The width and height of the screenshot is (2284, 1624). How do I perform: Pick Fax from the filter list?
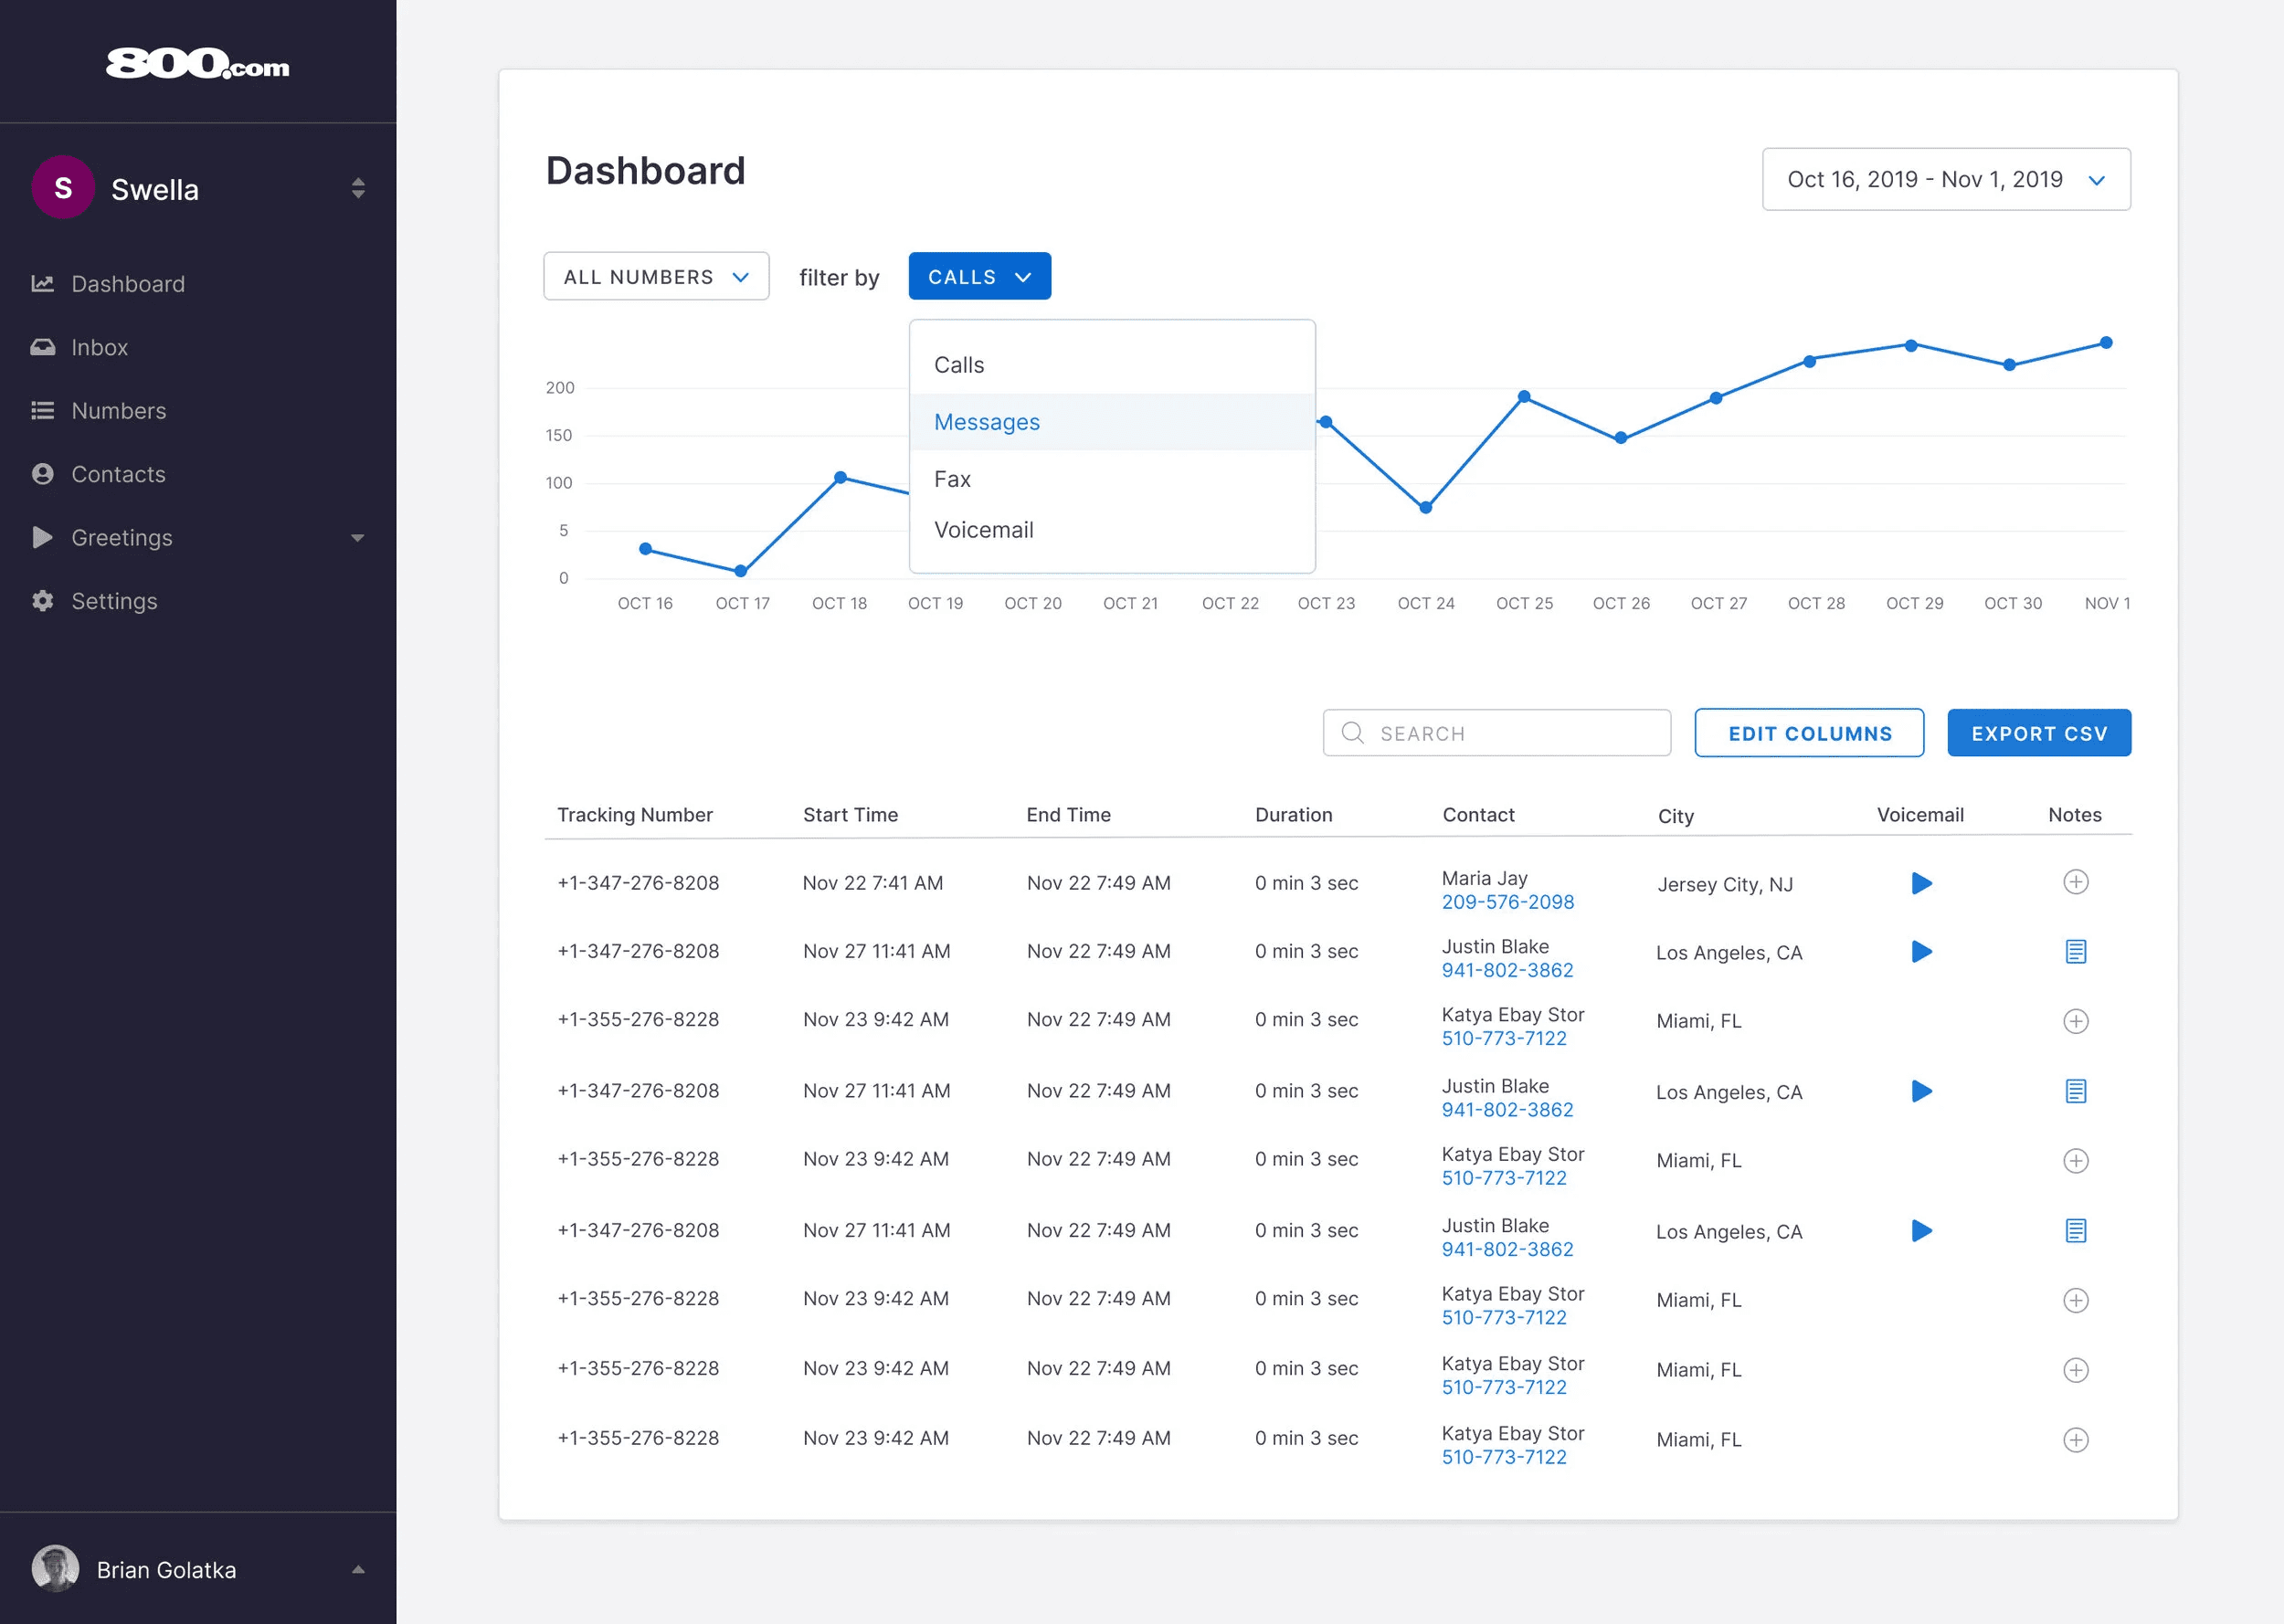pyautogui.click(x=952, y=479)
